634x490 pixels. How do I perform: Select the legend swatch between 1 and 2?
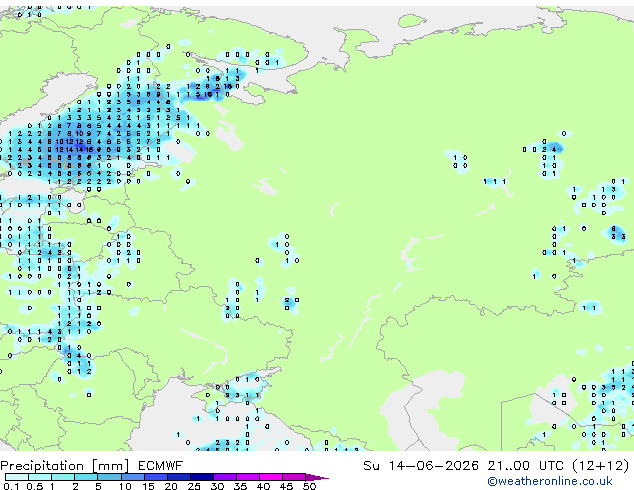pos(63,477)
